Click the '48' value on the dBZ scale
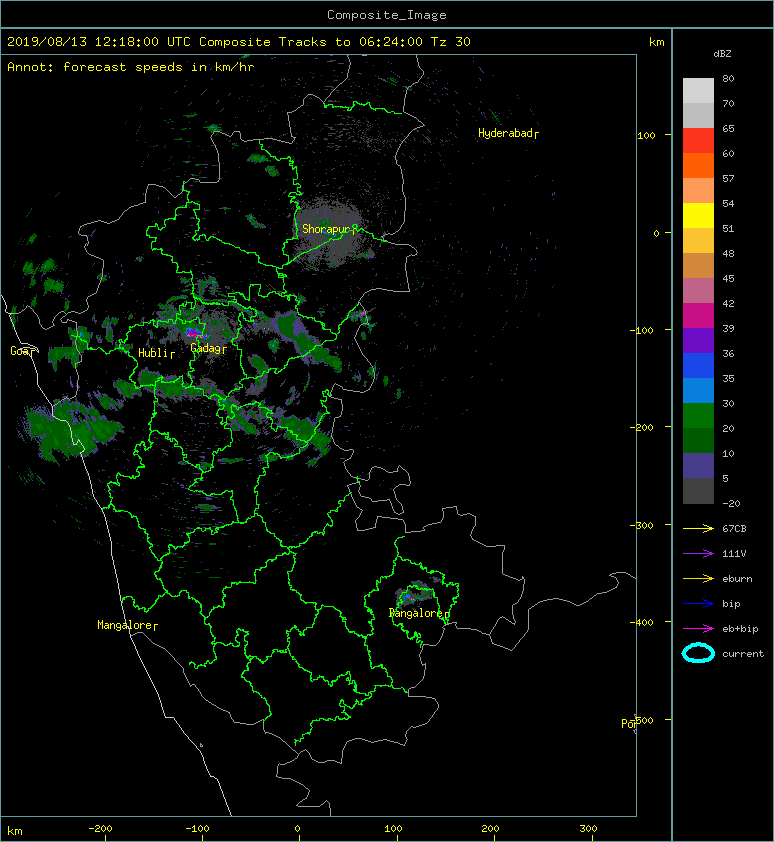Viewport: 774px width, 842px height. tap(728, 253)
